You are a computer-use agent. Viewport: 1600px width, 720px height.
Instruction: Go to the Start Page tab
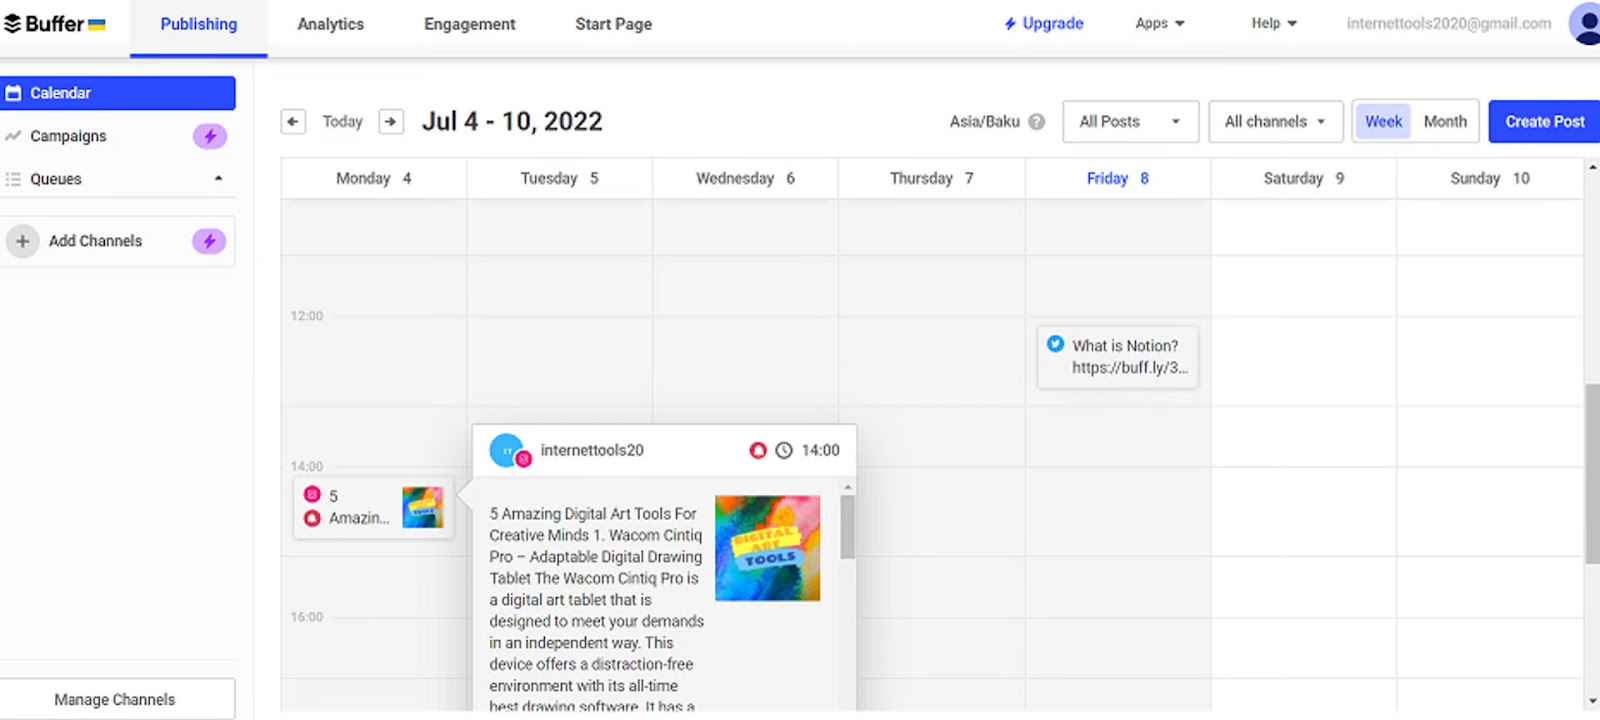613,24
